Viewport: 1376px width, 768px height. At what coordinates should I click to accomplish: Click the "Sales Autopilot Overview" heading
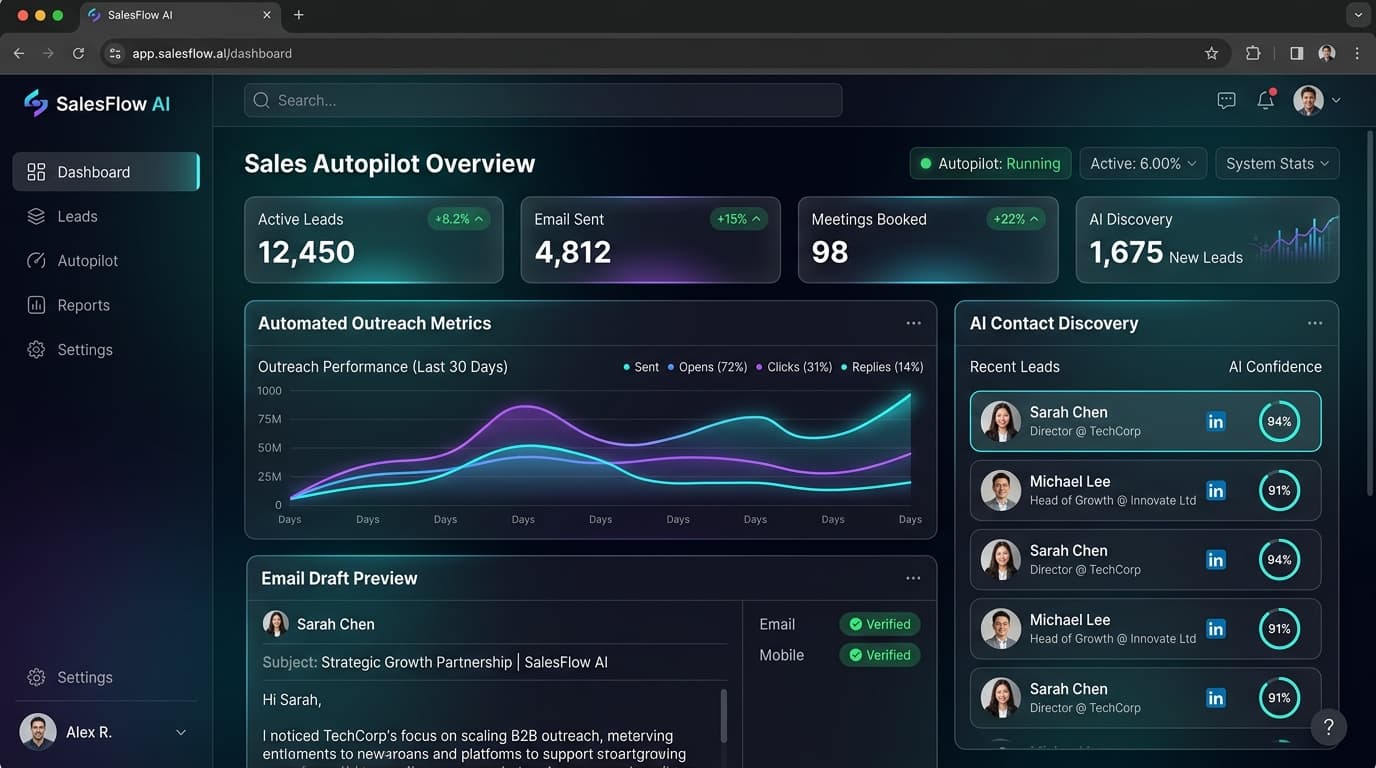pyautogui.click(x=390, y=163)
